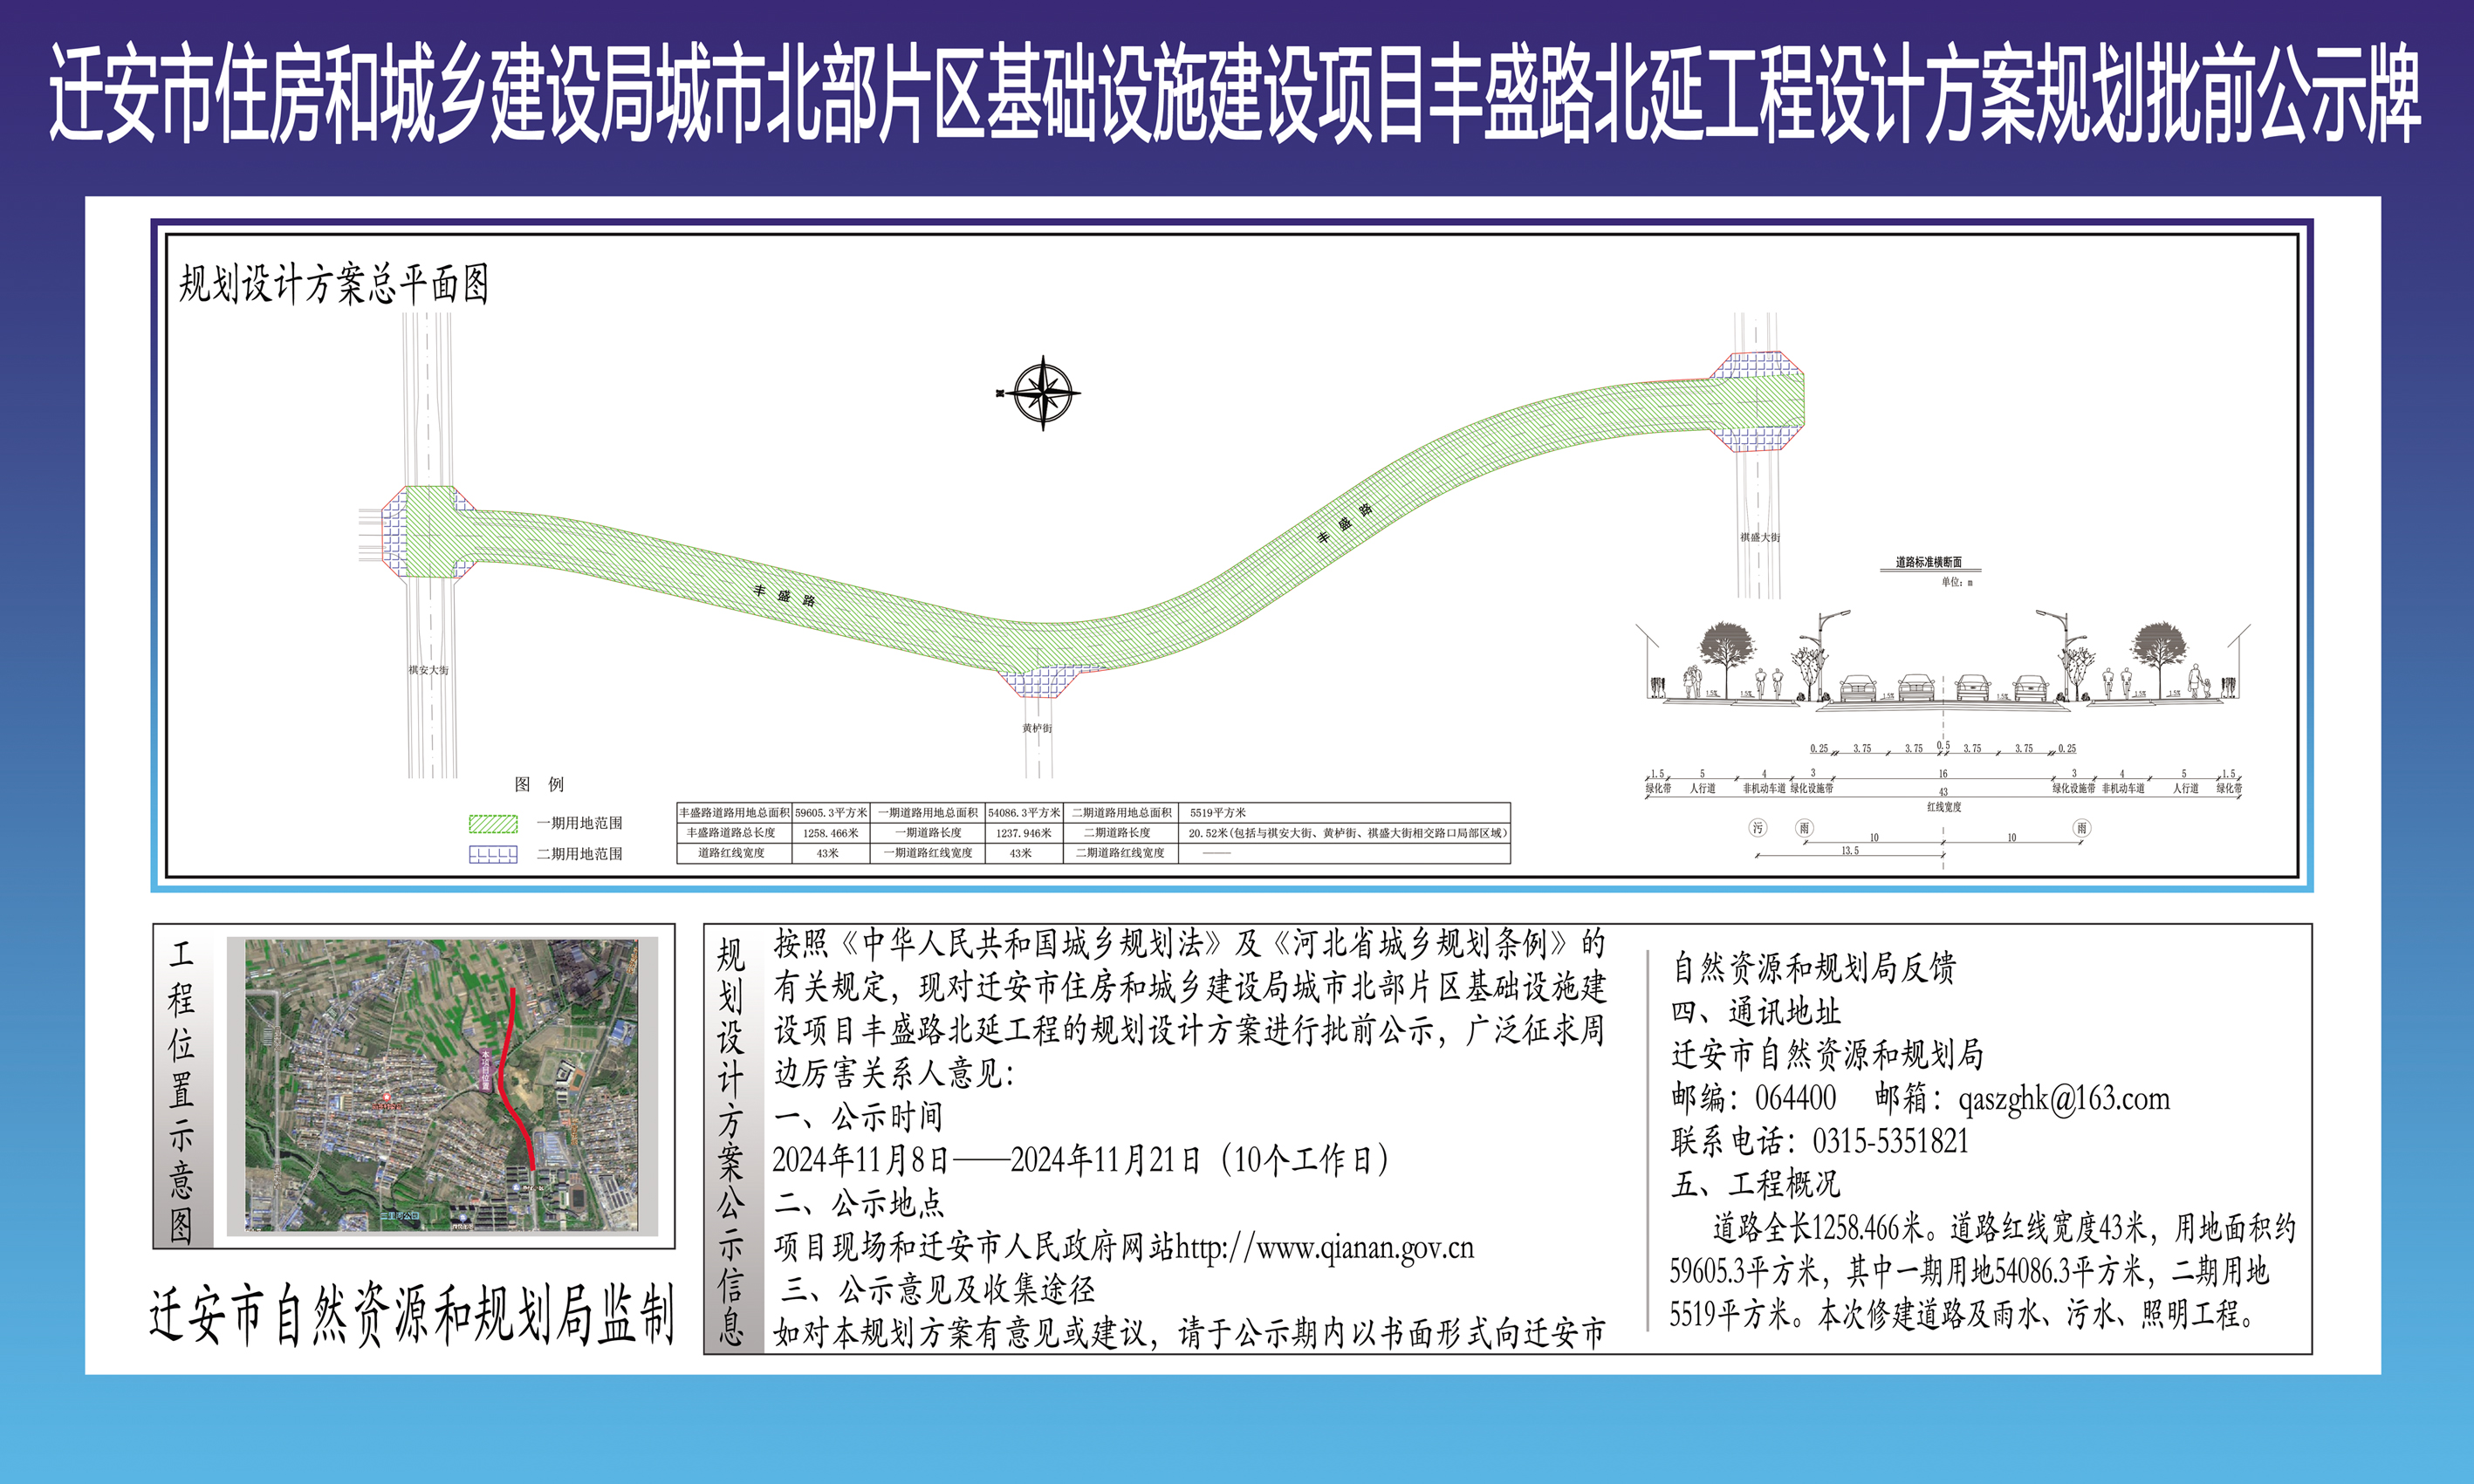Click the 二期道路用地总面积 table cell
Image resolution: width=2474 pixels, height=1484 pixels.
click(1121, 813)
